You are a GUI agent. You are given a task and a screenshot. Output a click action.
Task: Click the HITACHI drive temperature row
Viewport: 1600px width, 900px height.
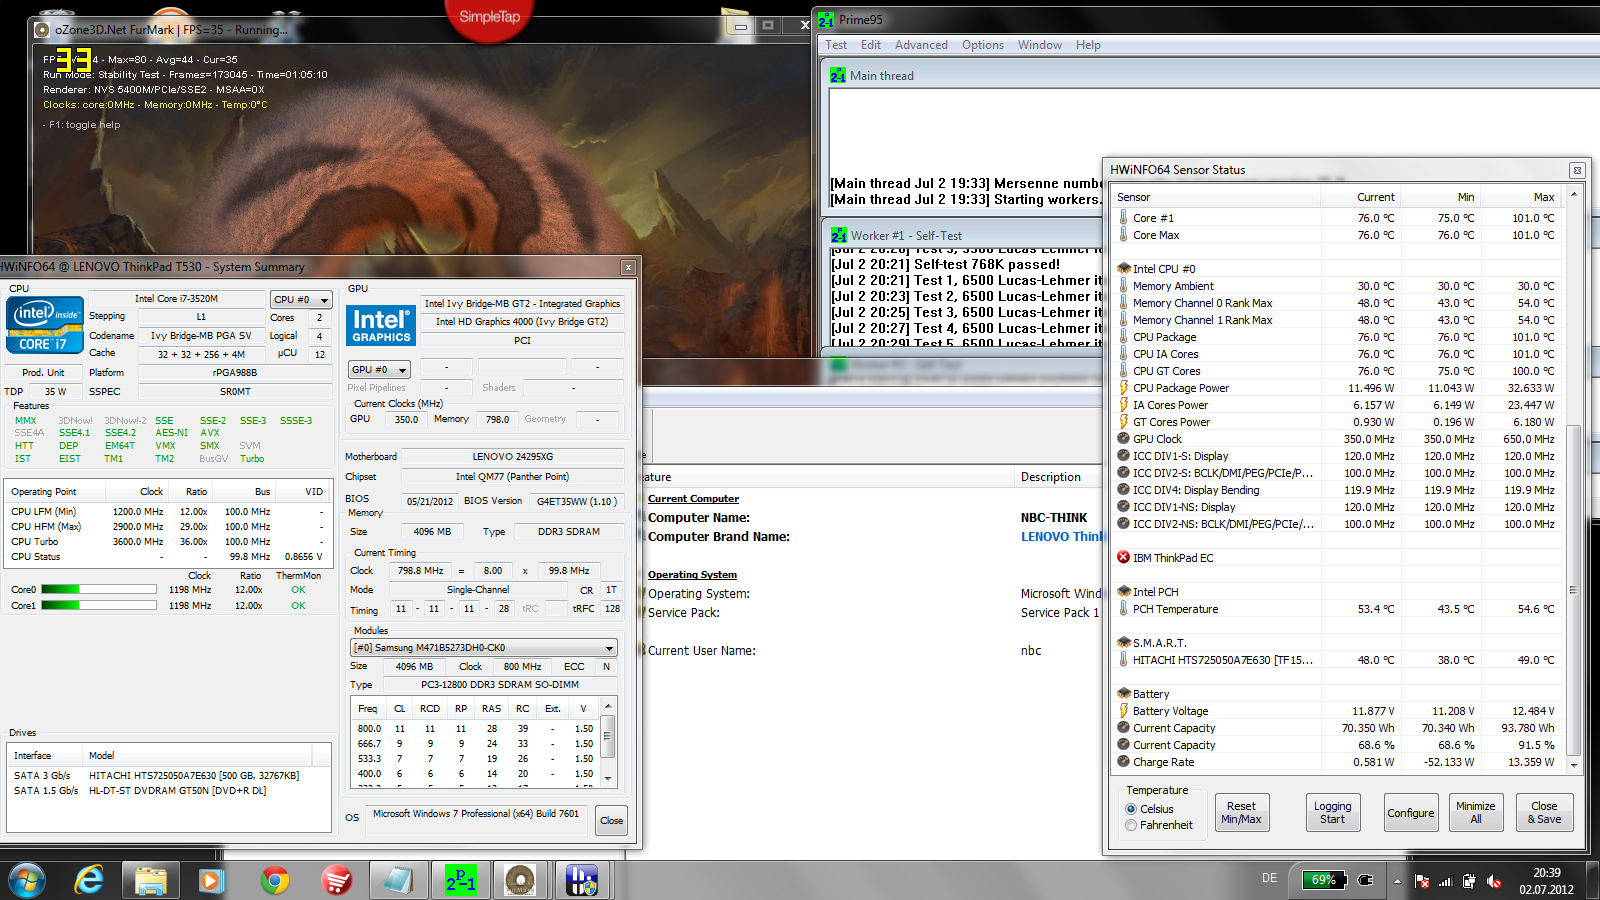point(1338,659)
